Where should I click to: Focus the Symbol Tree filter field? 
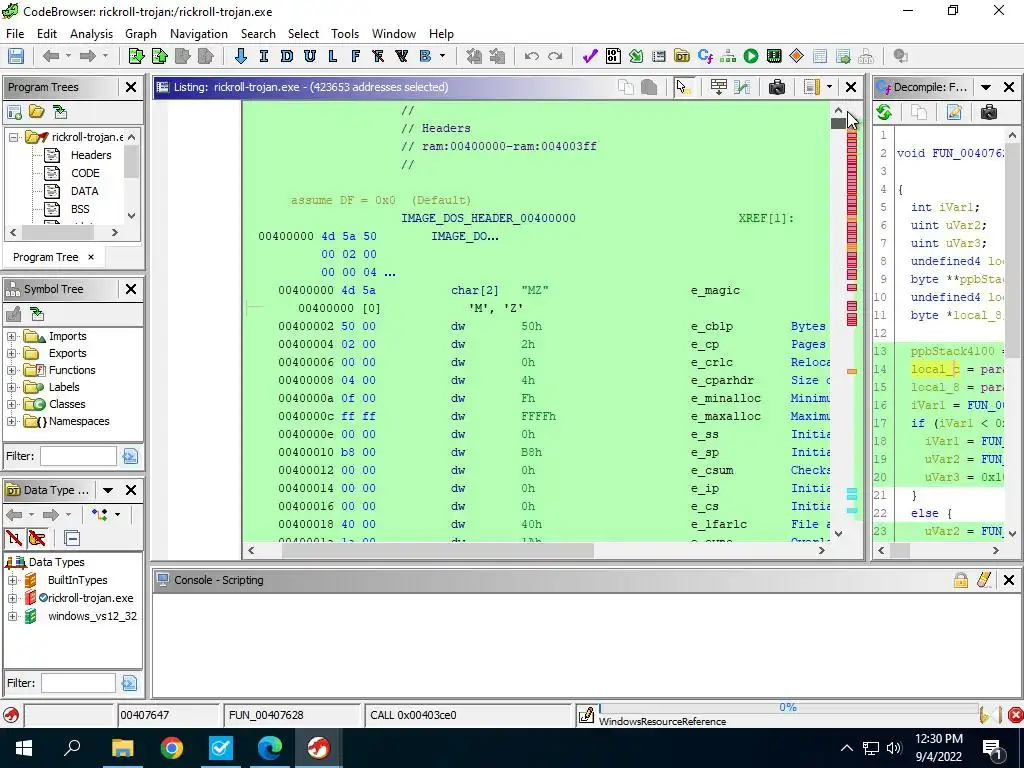pos(78,456)
